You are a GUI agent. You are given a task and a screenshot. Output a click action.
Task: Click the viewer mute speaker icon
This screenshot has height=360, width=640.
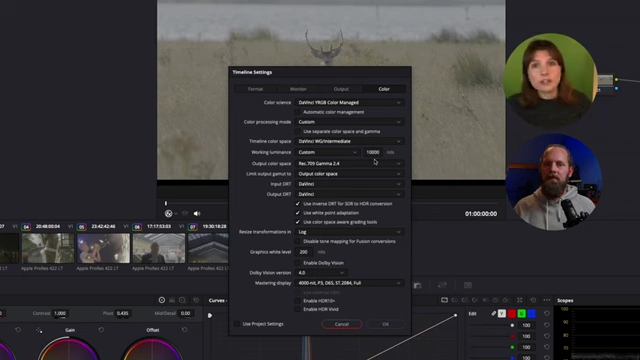(197, 213)
